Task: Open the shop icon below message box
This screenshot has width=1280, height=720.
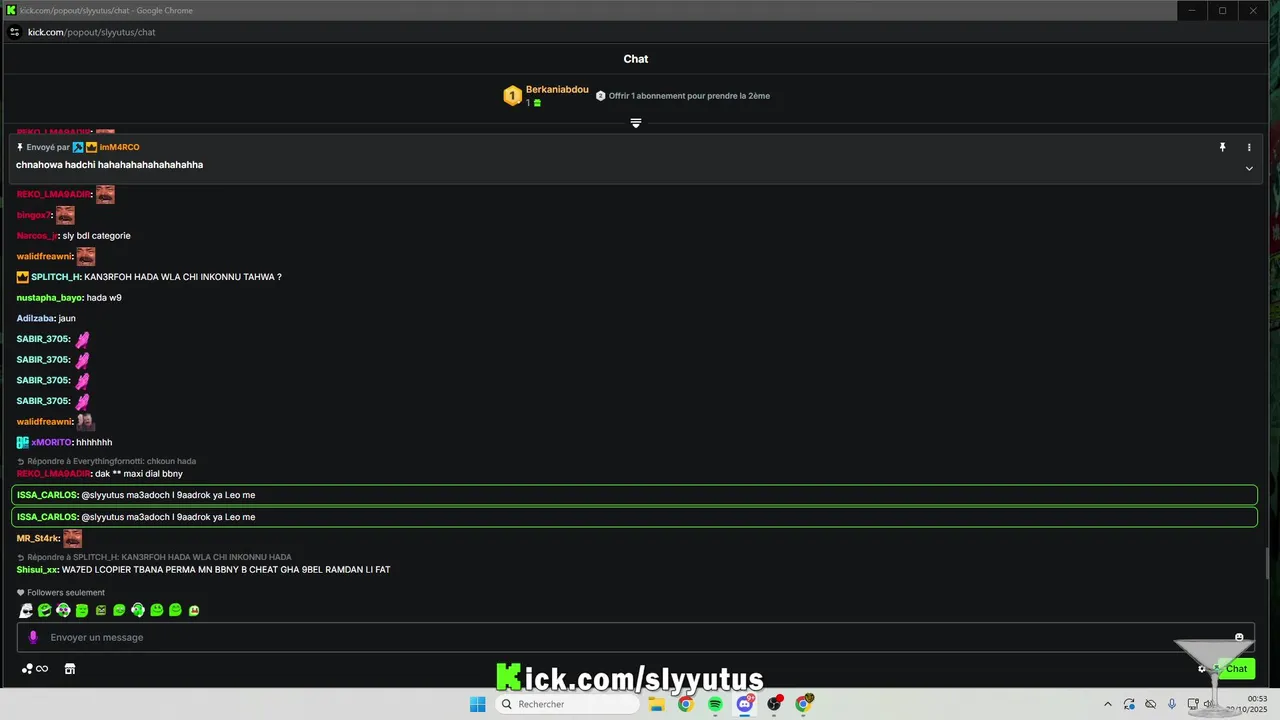Action: click(70, 669)
